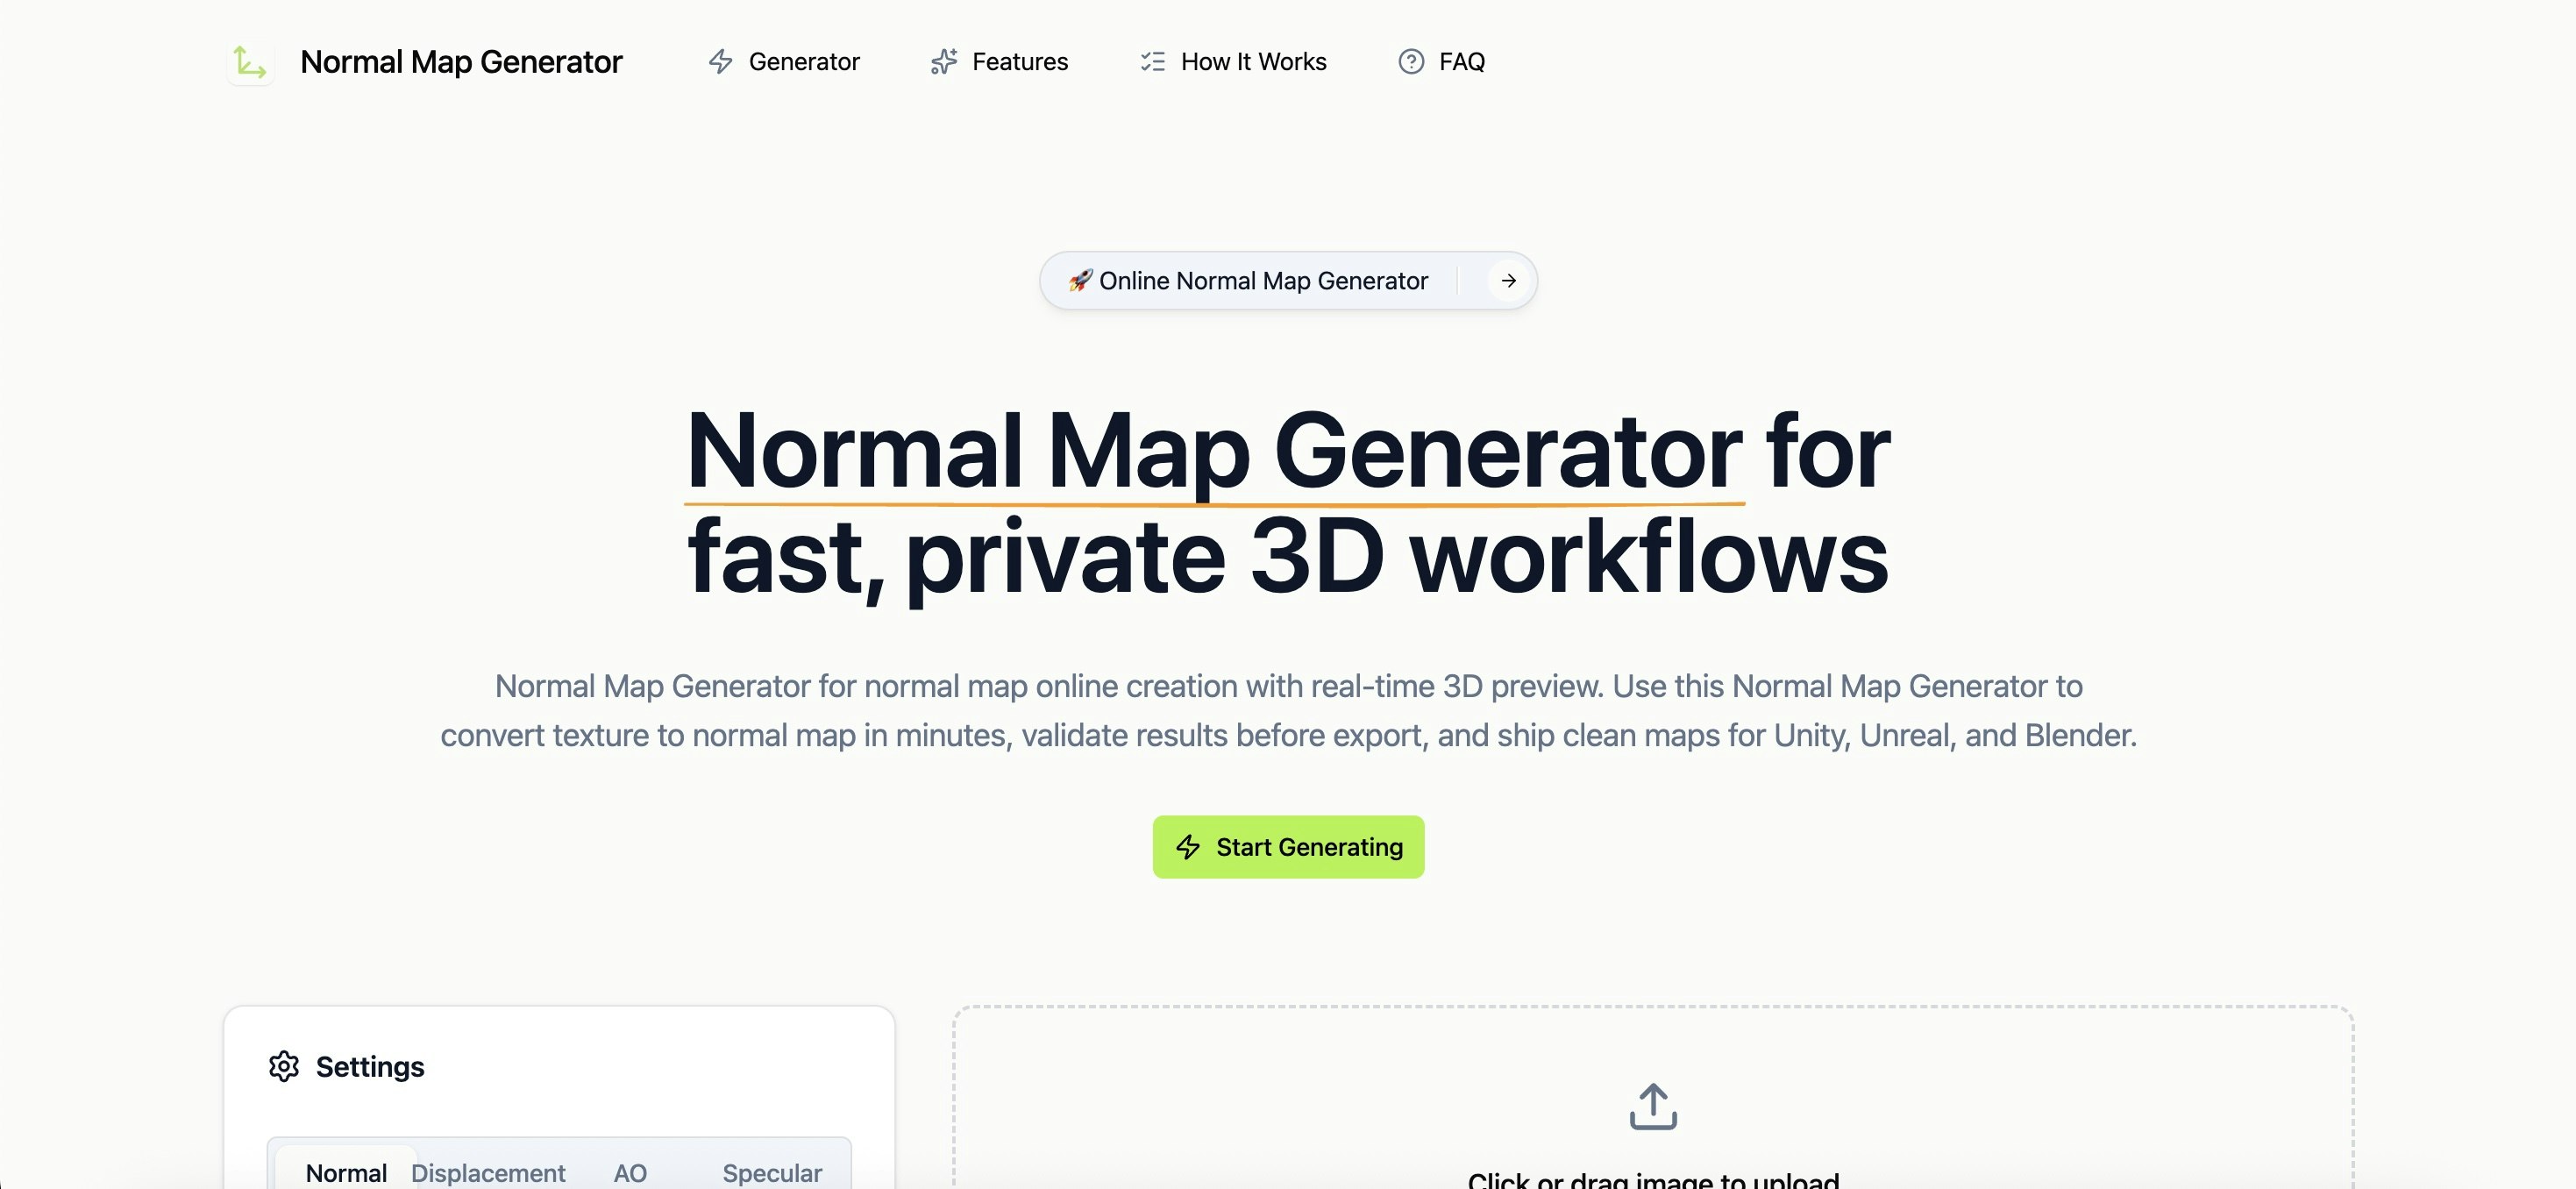
Task: Click Generator in the navigation bar
Action: click(x=804, y=62)
